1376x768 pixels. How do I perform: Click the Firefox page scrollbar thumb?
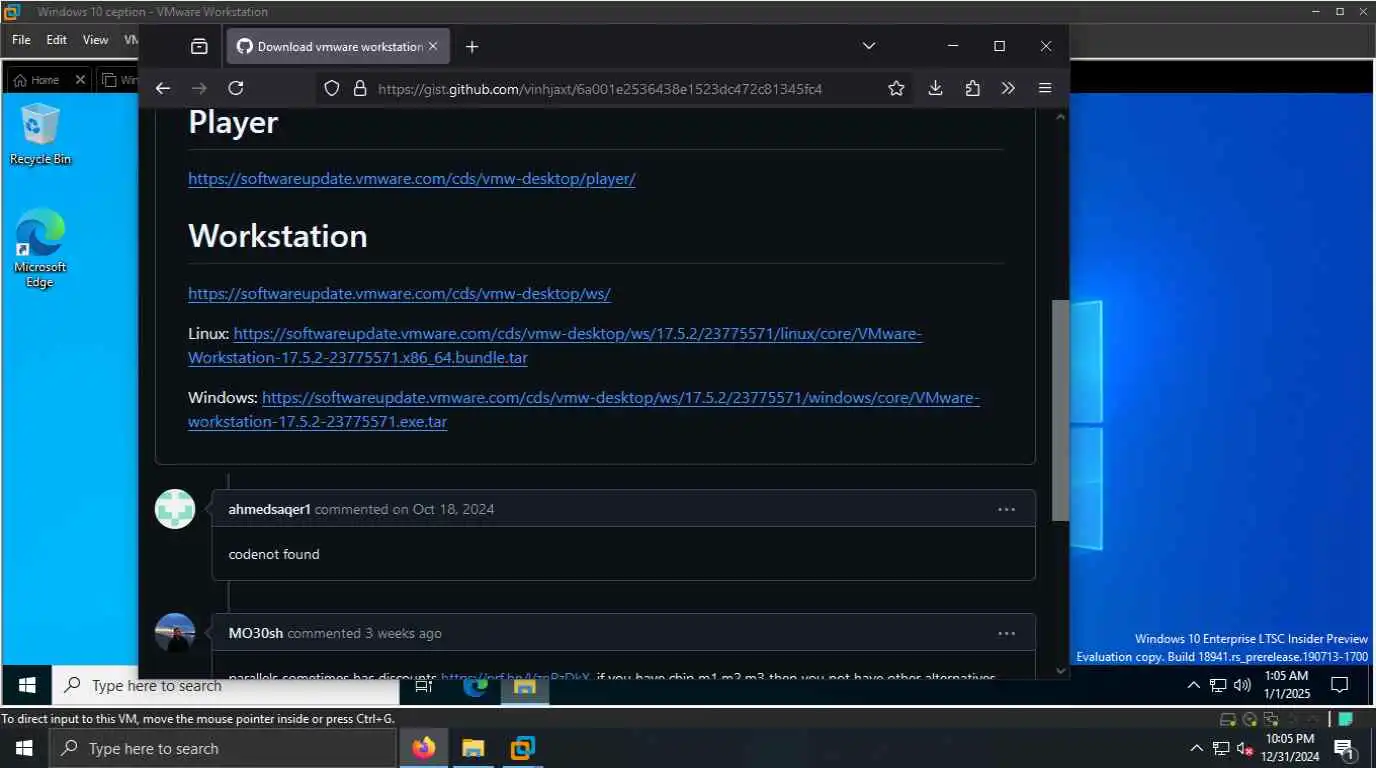click(1060, 410)
